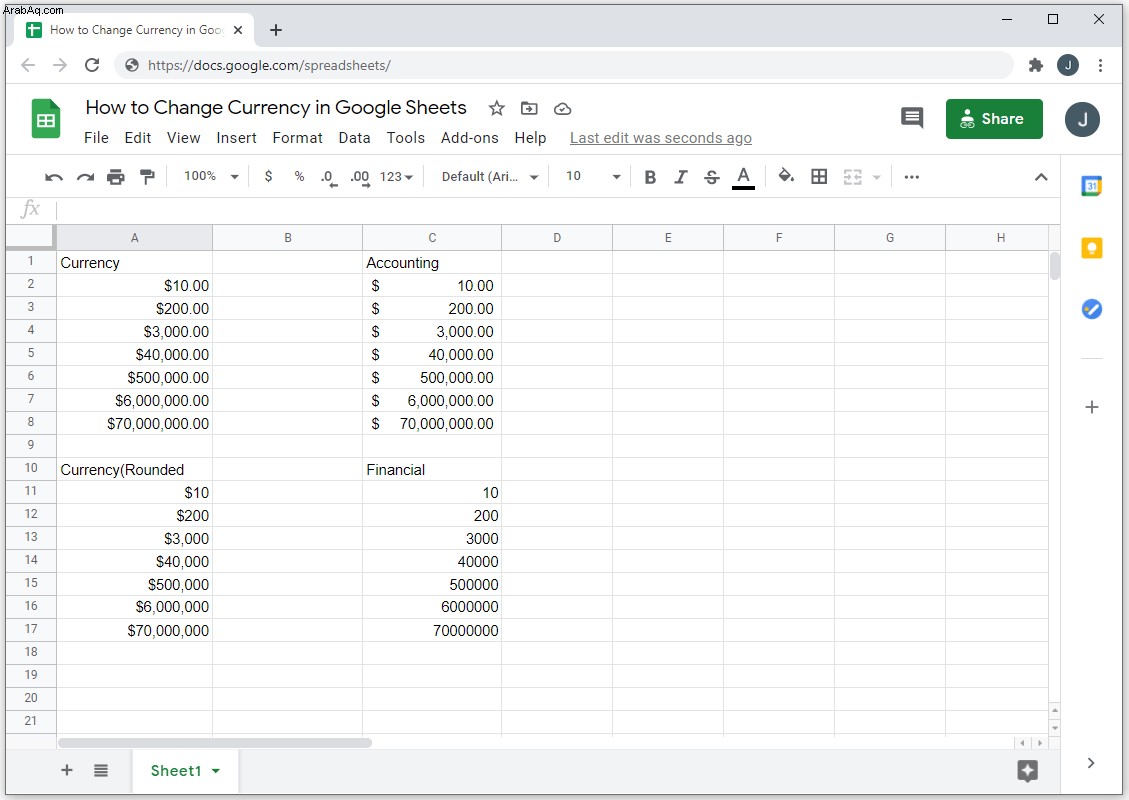This screenshot has width=1129, height=800.
Task: Open the toolbar More options (three dots)
Action: [x=912, y=177]
